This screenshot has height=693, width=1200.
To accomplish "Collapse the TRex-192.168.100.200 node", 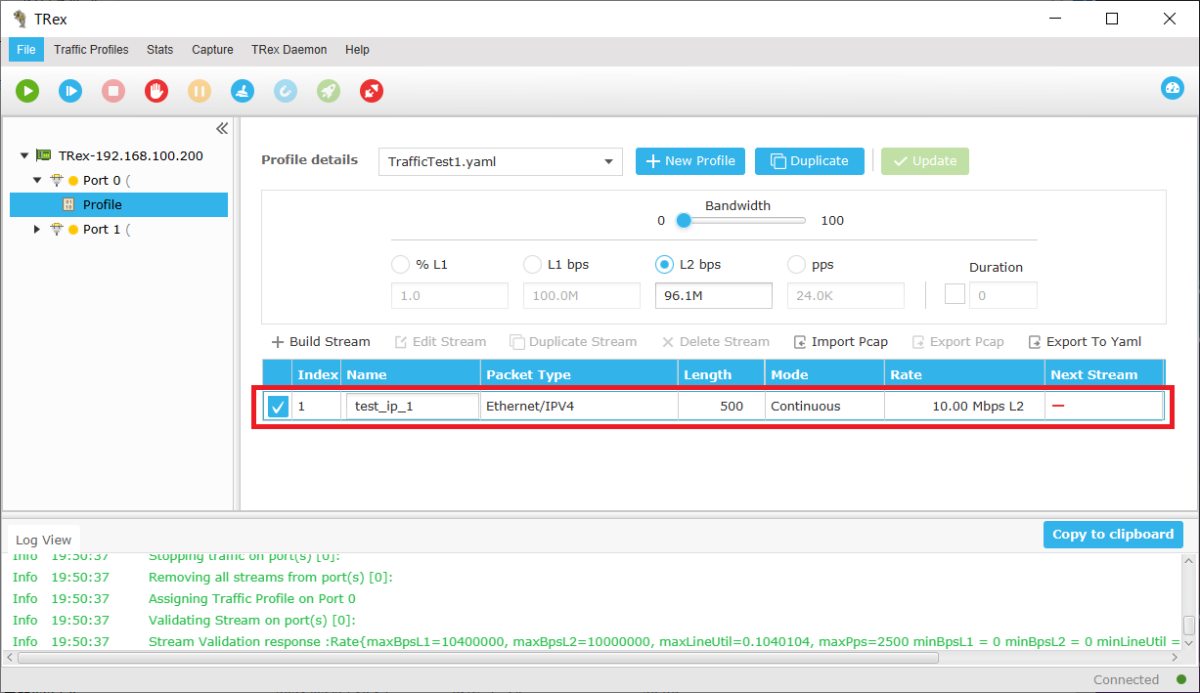I will 24,156.
